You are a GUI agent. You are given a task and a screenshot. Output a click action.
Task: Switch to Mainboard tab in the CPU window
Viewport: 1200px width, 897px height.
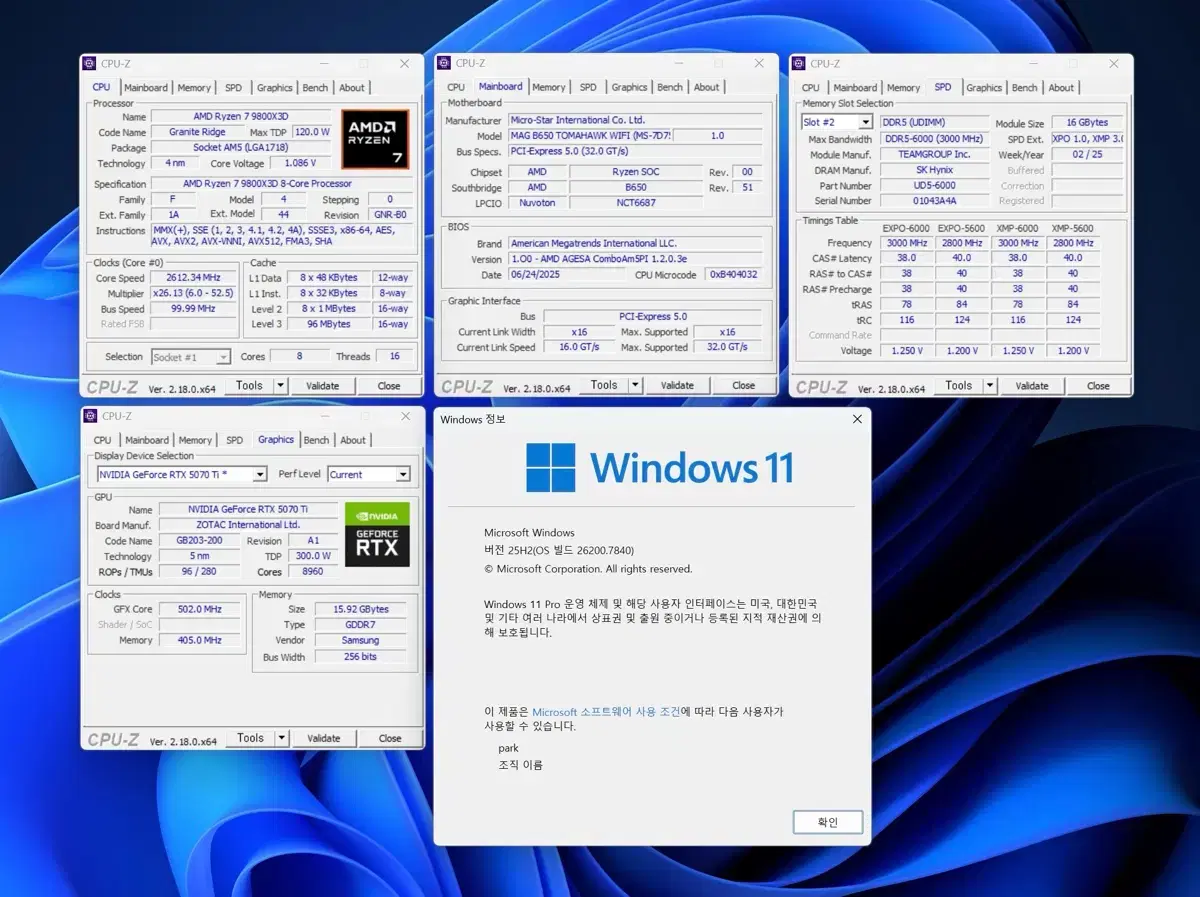146,88
